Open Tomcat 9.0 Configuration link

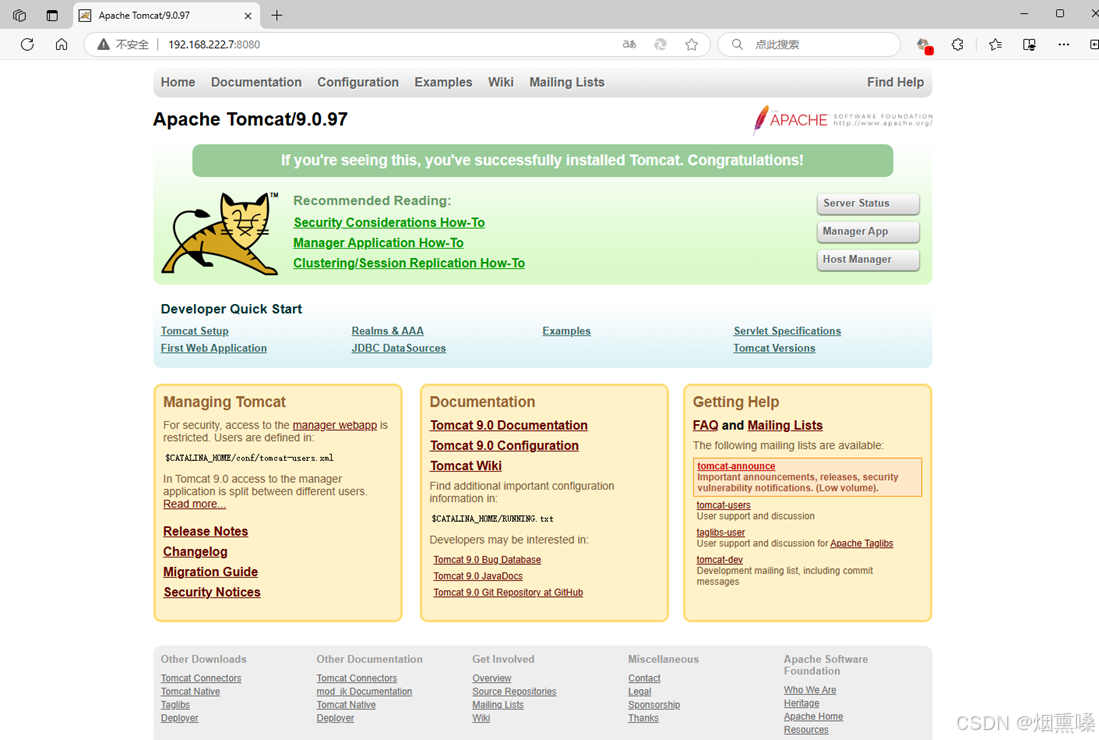pyautogui.click(x=505, y=446)
